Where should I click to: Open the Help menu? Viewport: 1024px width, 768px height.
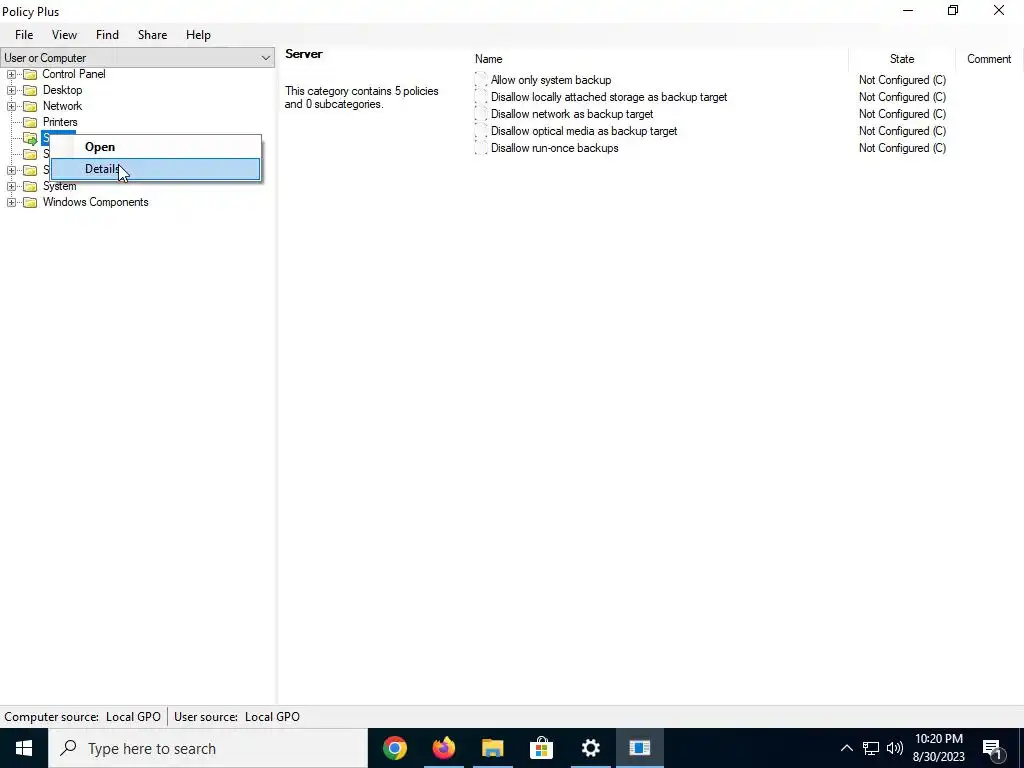(198, 35)
